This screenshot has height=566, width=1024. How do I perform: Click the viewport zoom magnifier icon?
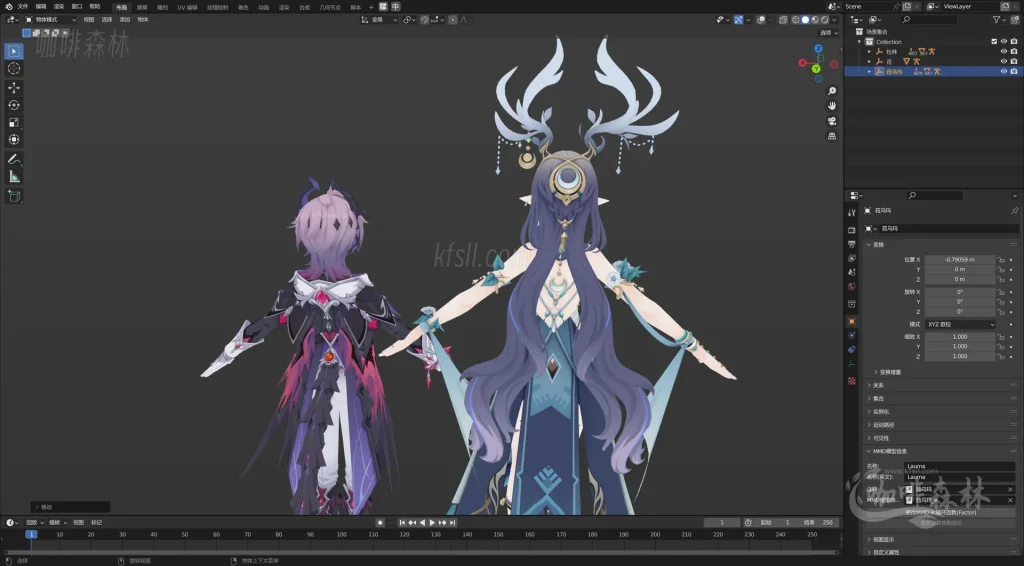pyautogui.click(x=832, y=91)
